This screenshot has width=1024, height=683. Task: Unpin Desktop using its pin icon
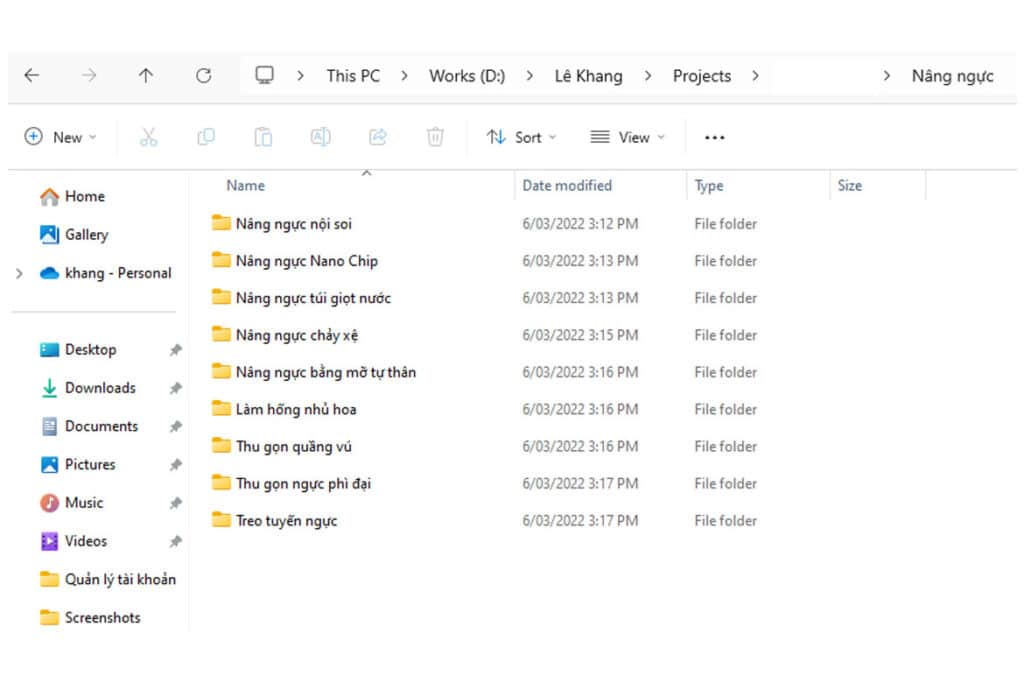(176, 350)
